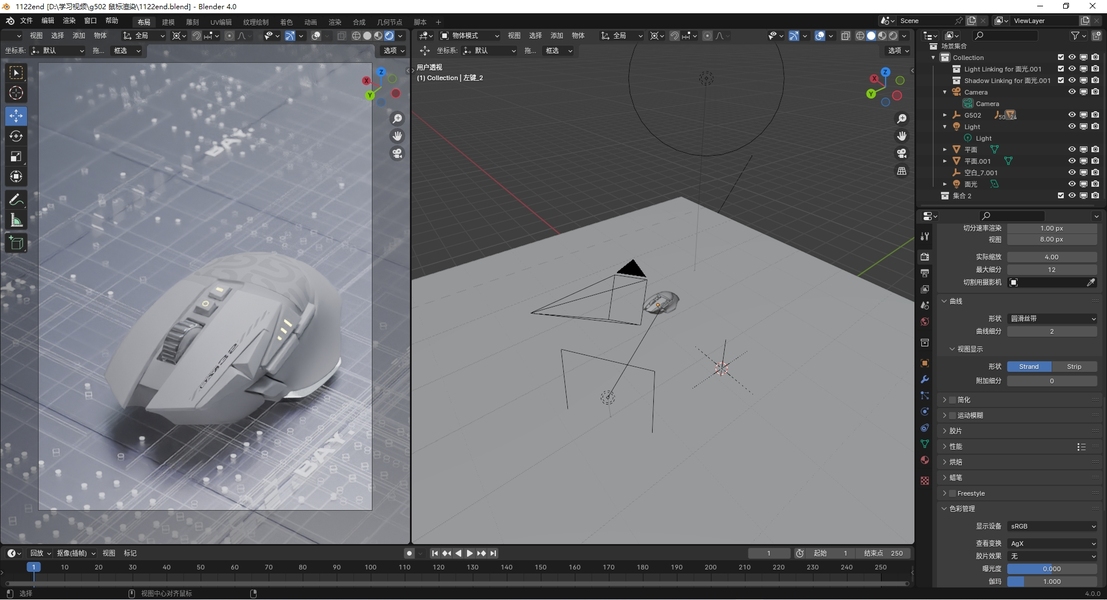Screen dimensions: 1107x600
Task: Activate the Rotate tool
Action: click(x=16, y=136)
